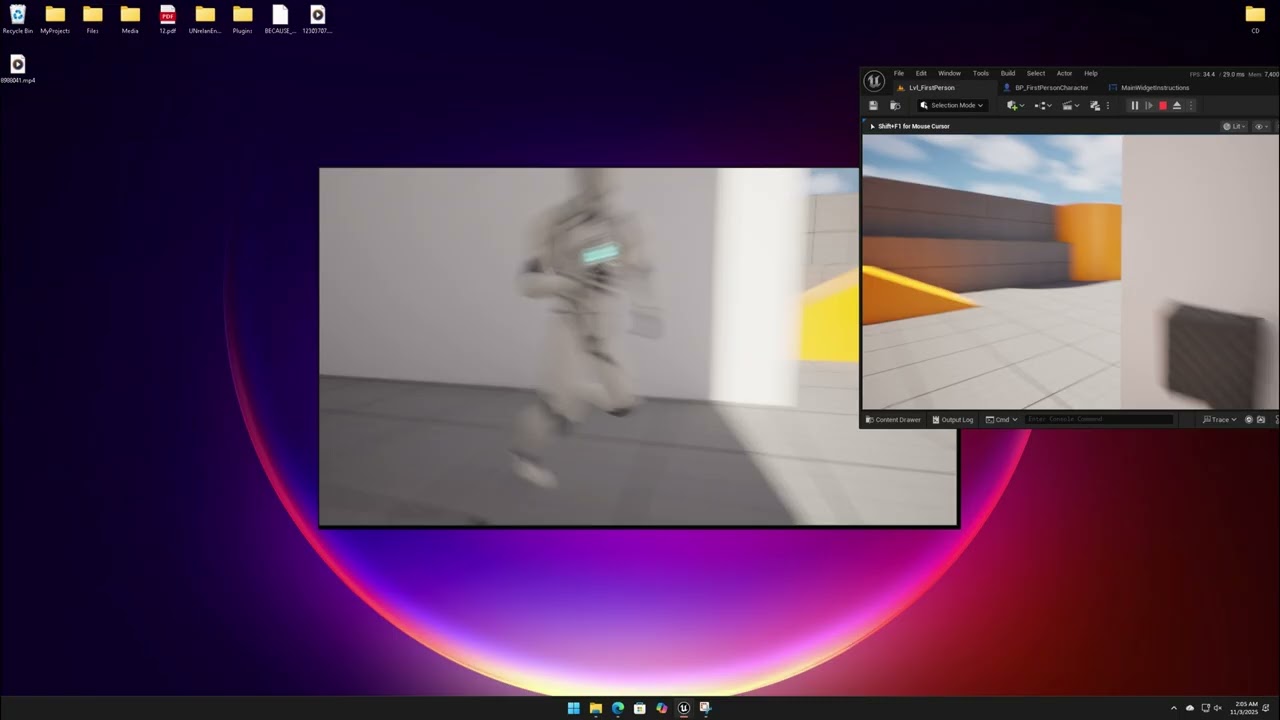Open the Cmd console type dropdown
The height and width of the screenshot is (720, 1280).
pos(1001,419)
